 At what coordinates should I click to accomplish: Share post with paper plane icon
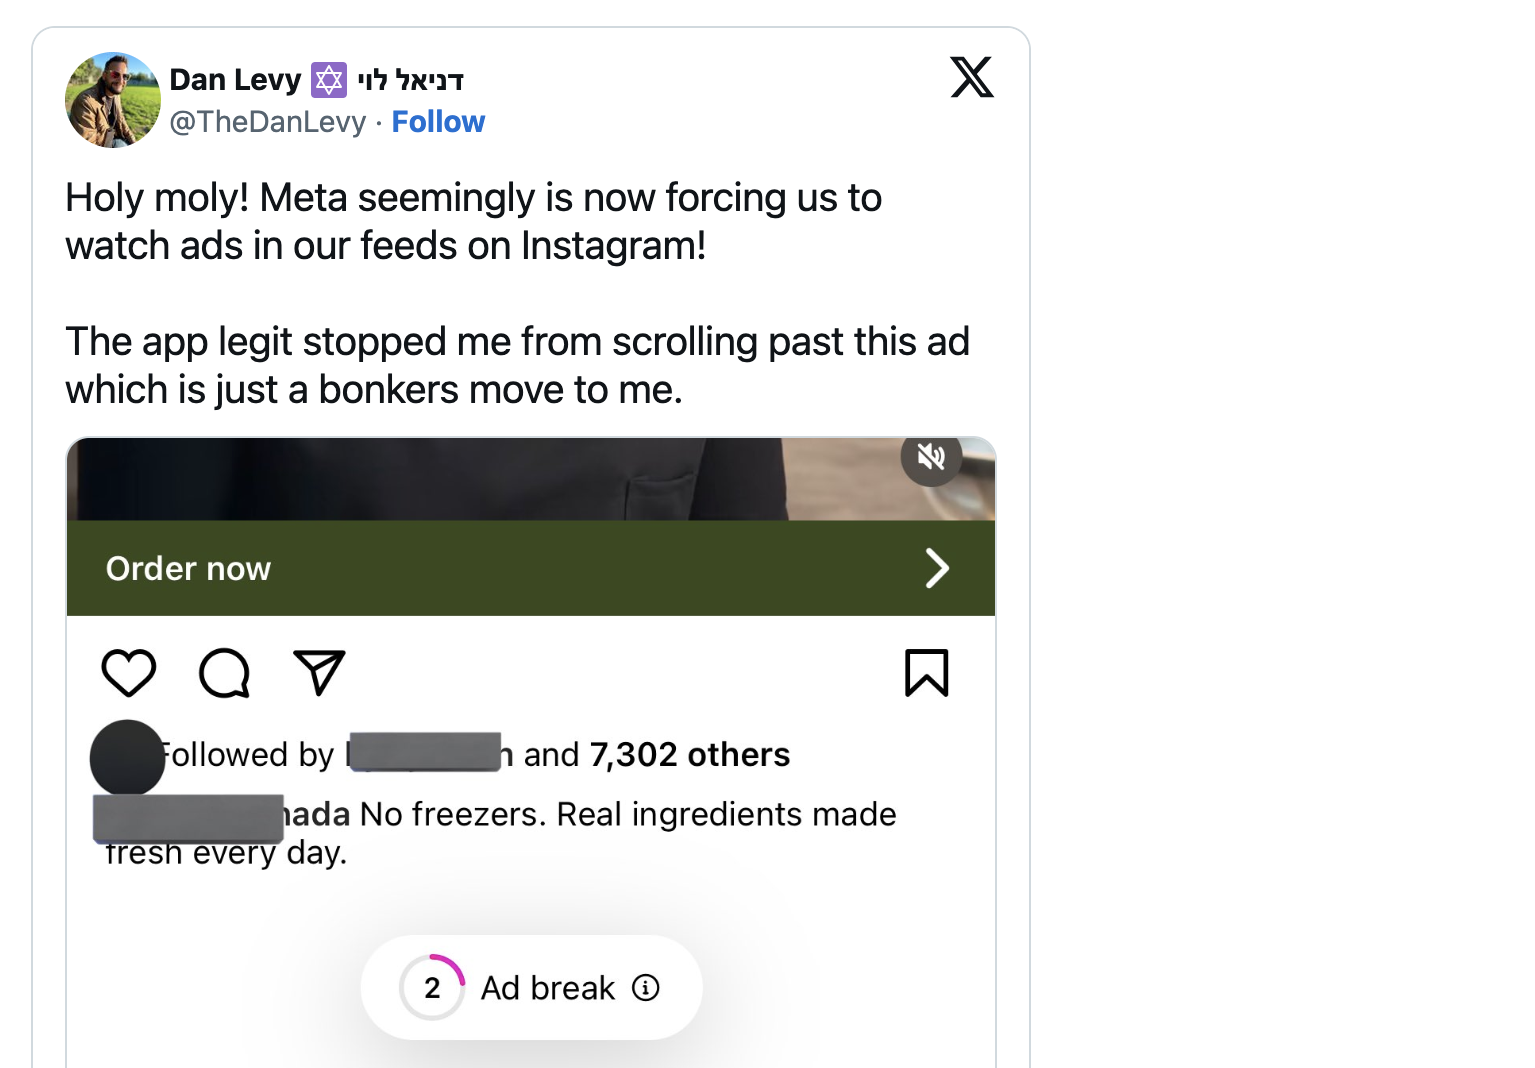click(x=319, y=672)
